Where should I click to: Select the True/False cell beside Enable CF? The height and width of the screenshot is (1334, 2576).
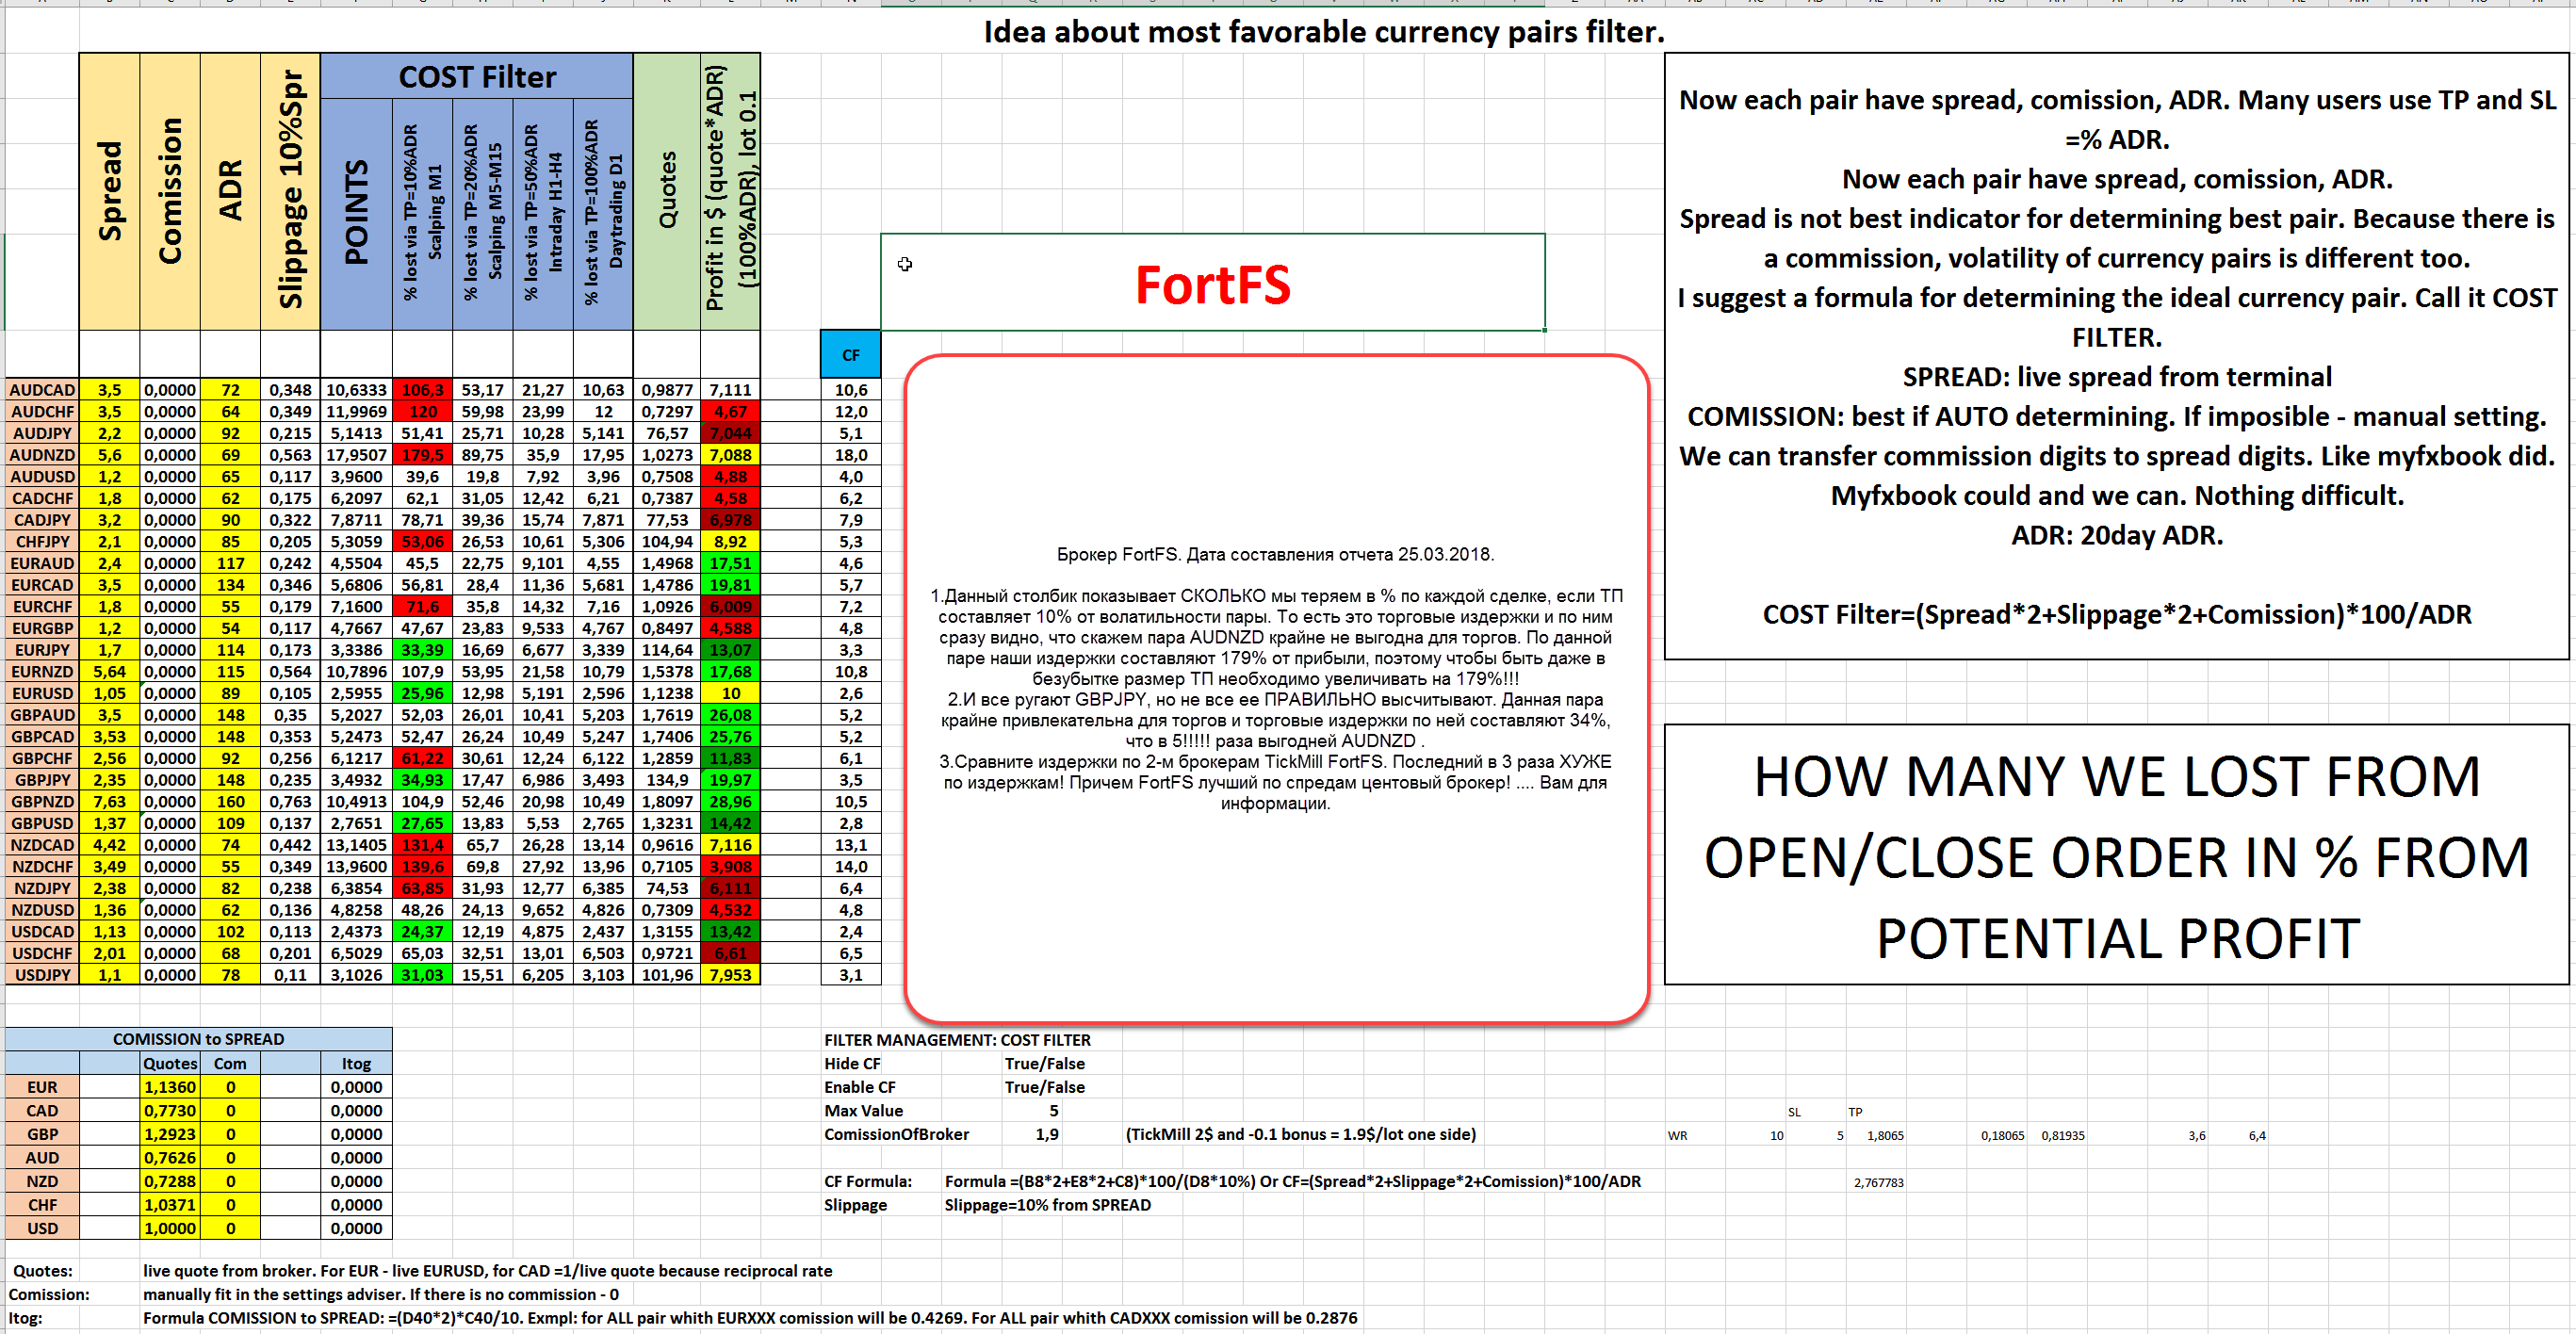pyautogui.click(x=1044, y=1087)
